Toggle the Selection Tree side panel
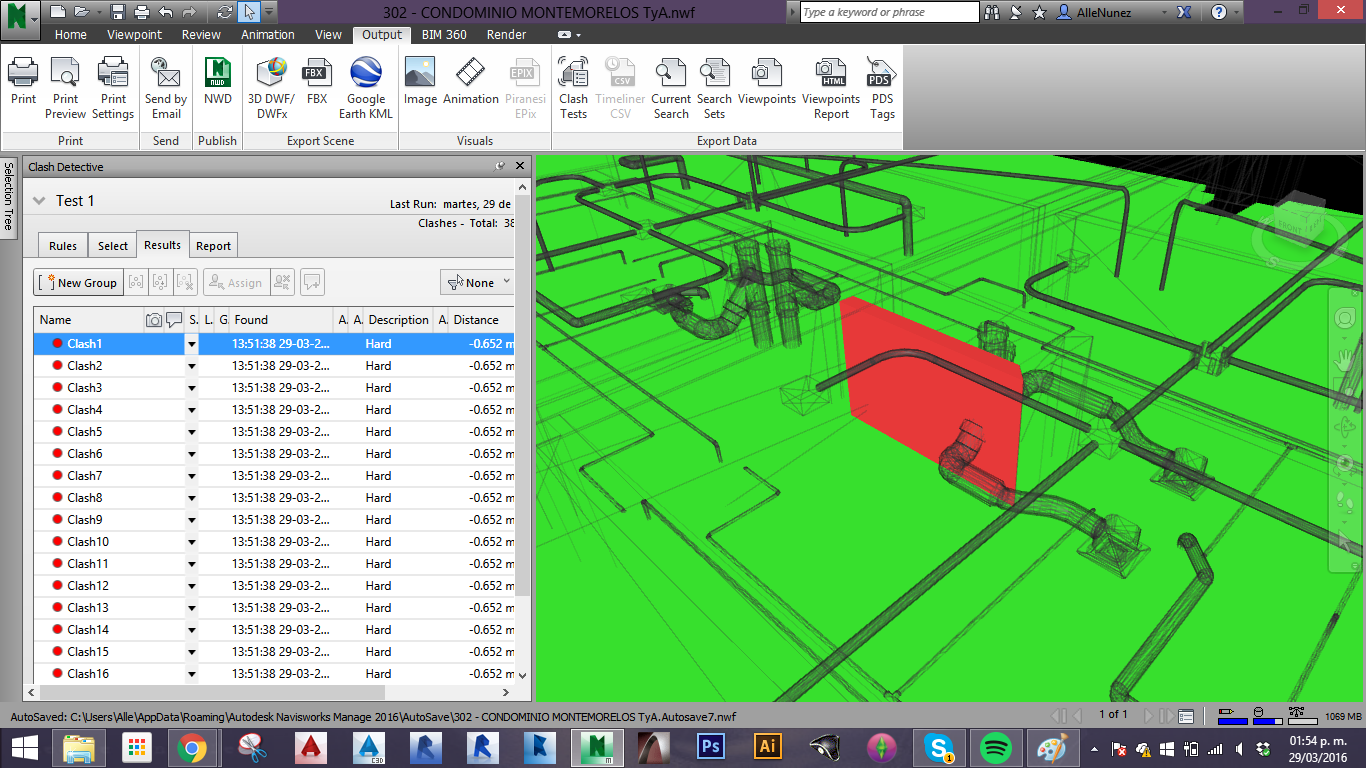This screenshot has height=768, width=1366. point(9,196)
